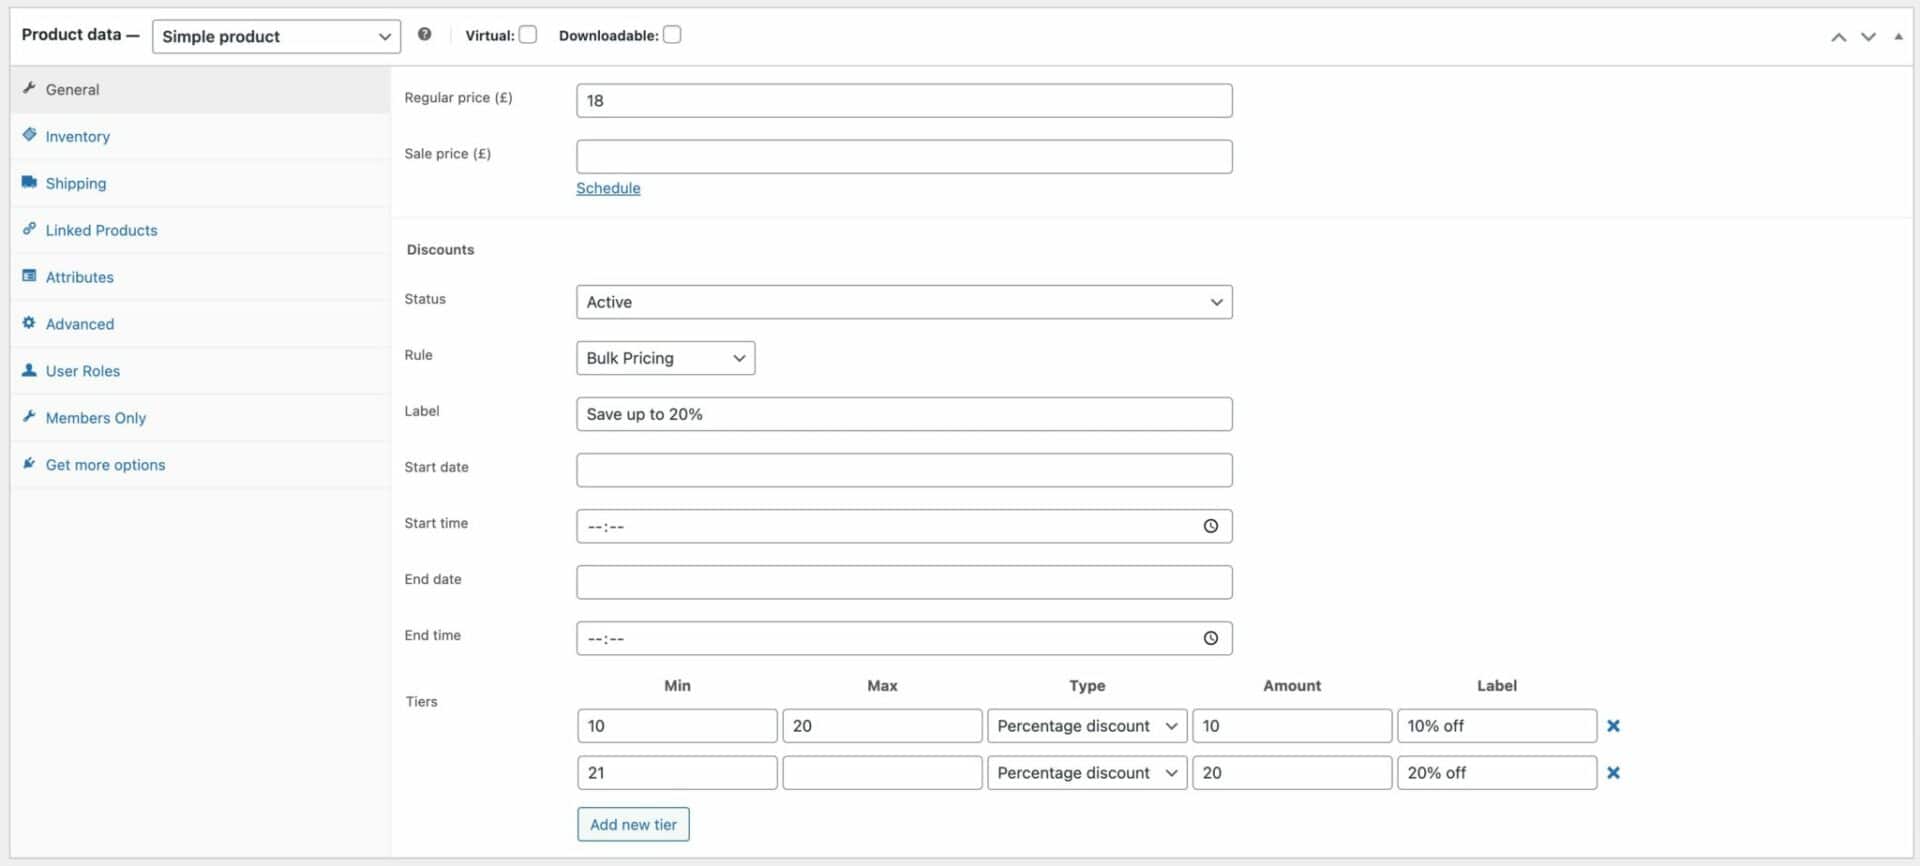Screen dimensions: 1920x866
Task: Open the Linked Products tab
Action: click(200, 230)
